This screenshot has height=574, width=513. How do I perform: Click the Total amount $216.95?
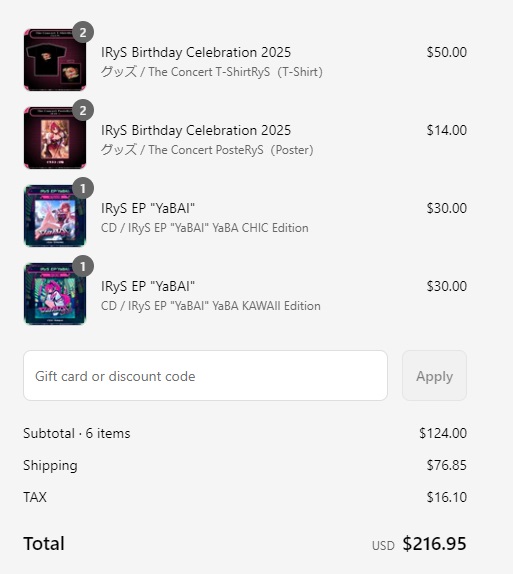click(434, 544)
